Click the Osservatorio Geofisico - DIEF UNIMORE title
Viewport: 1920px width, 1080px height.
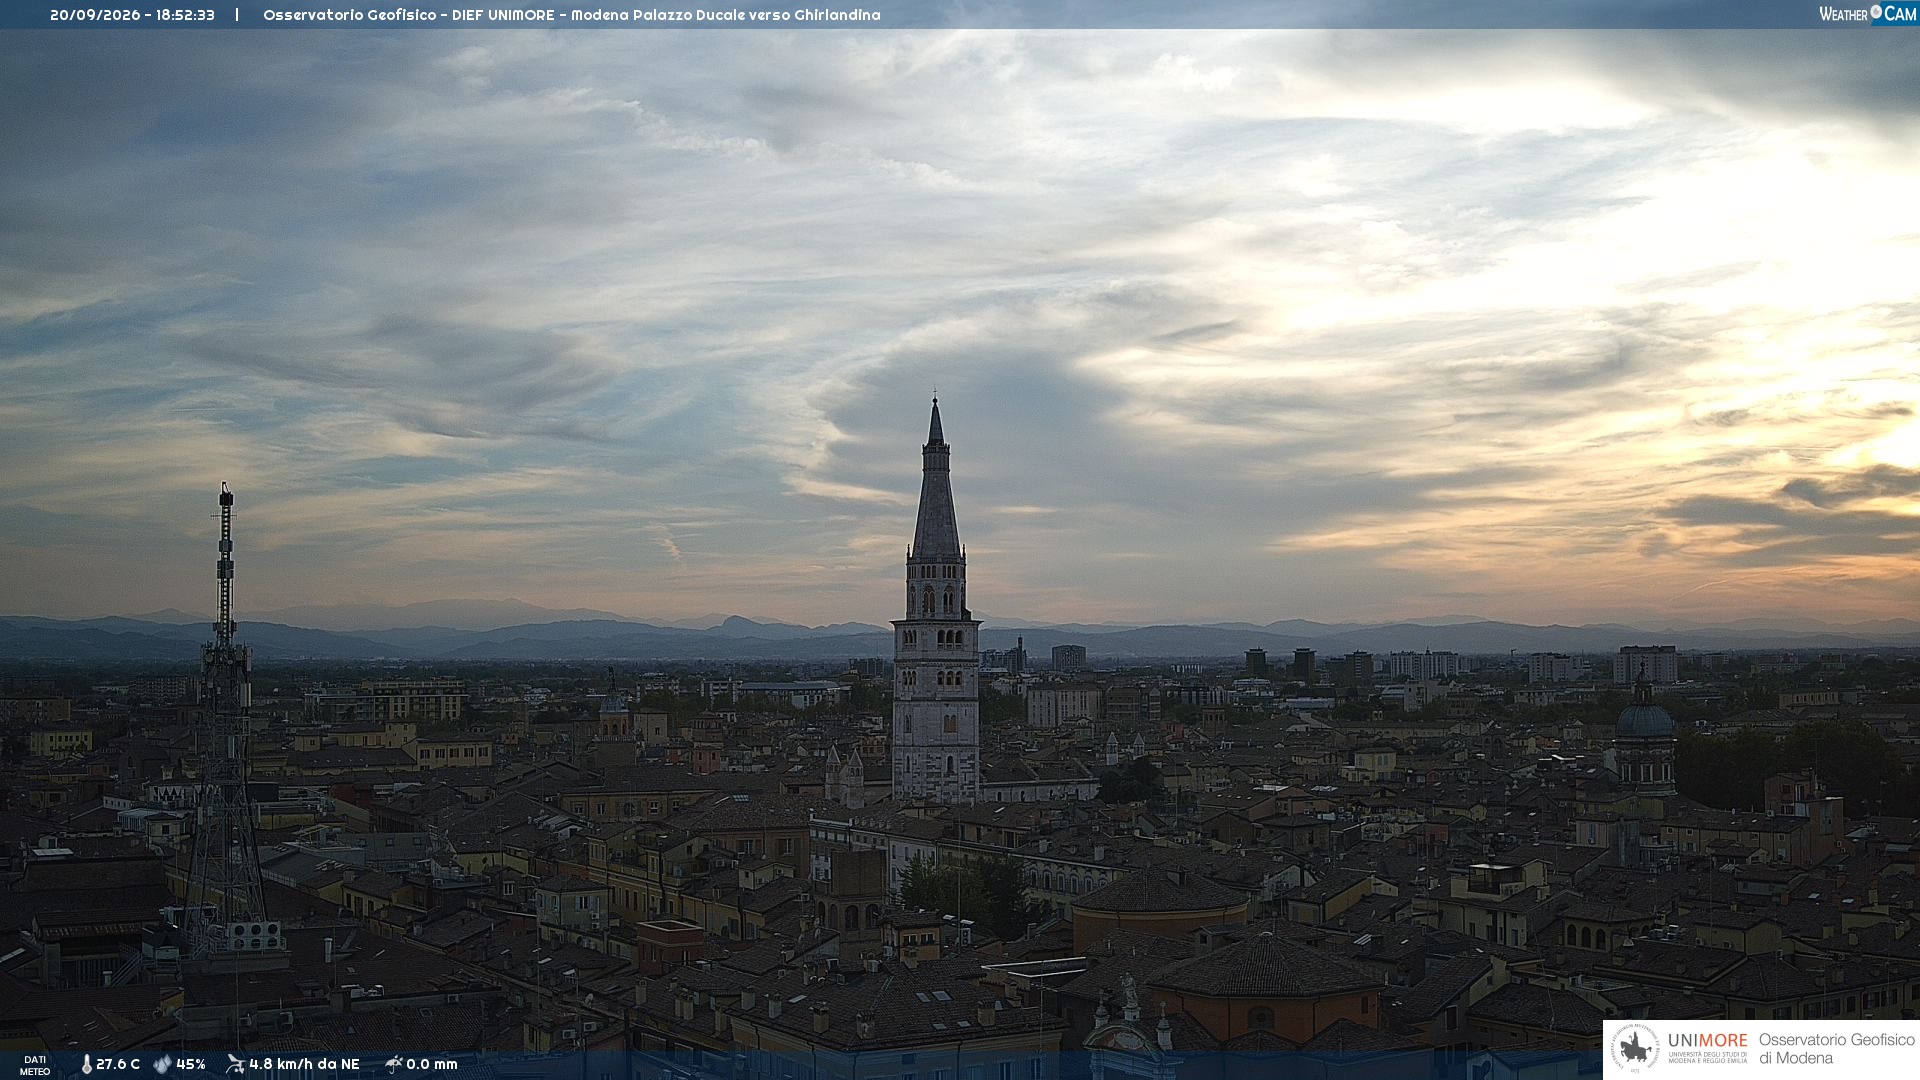408,15
